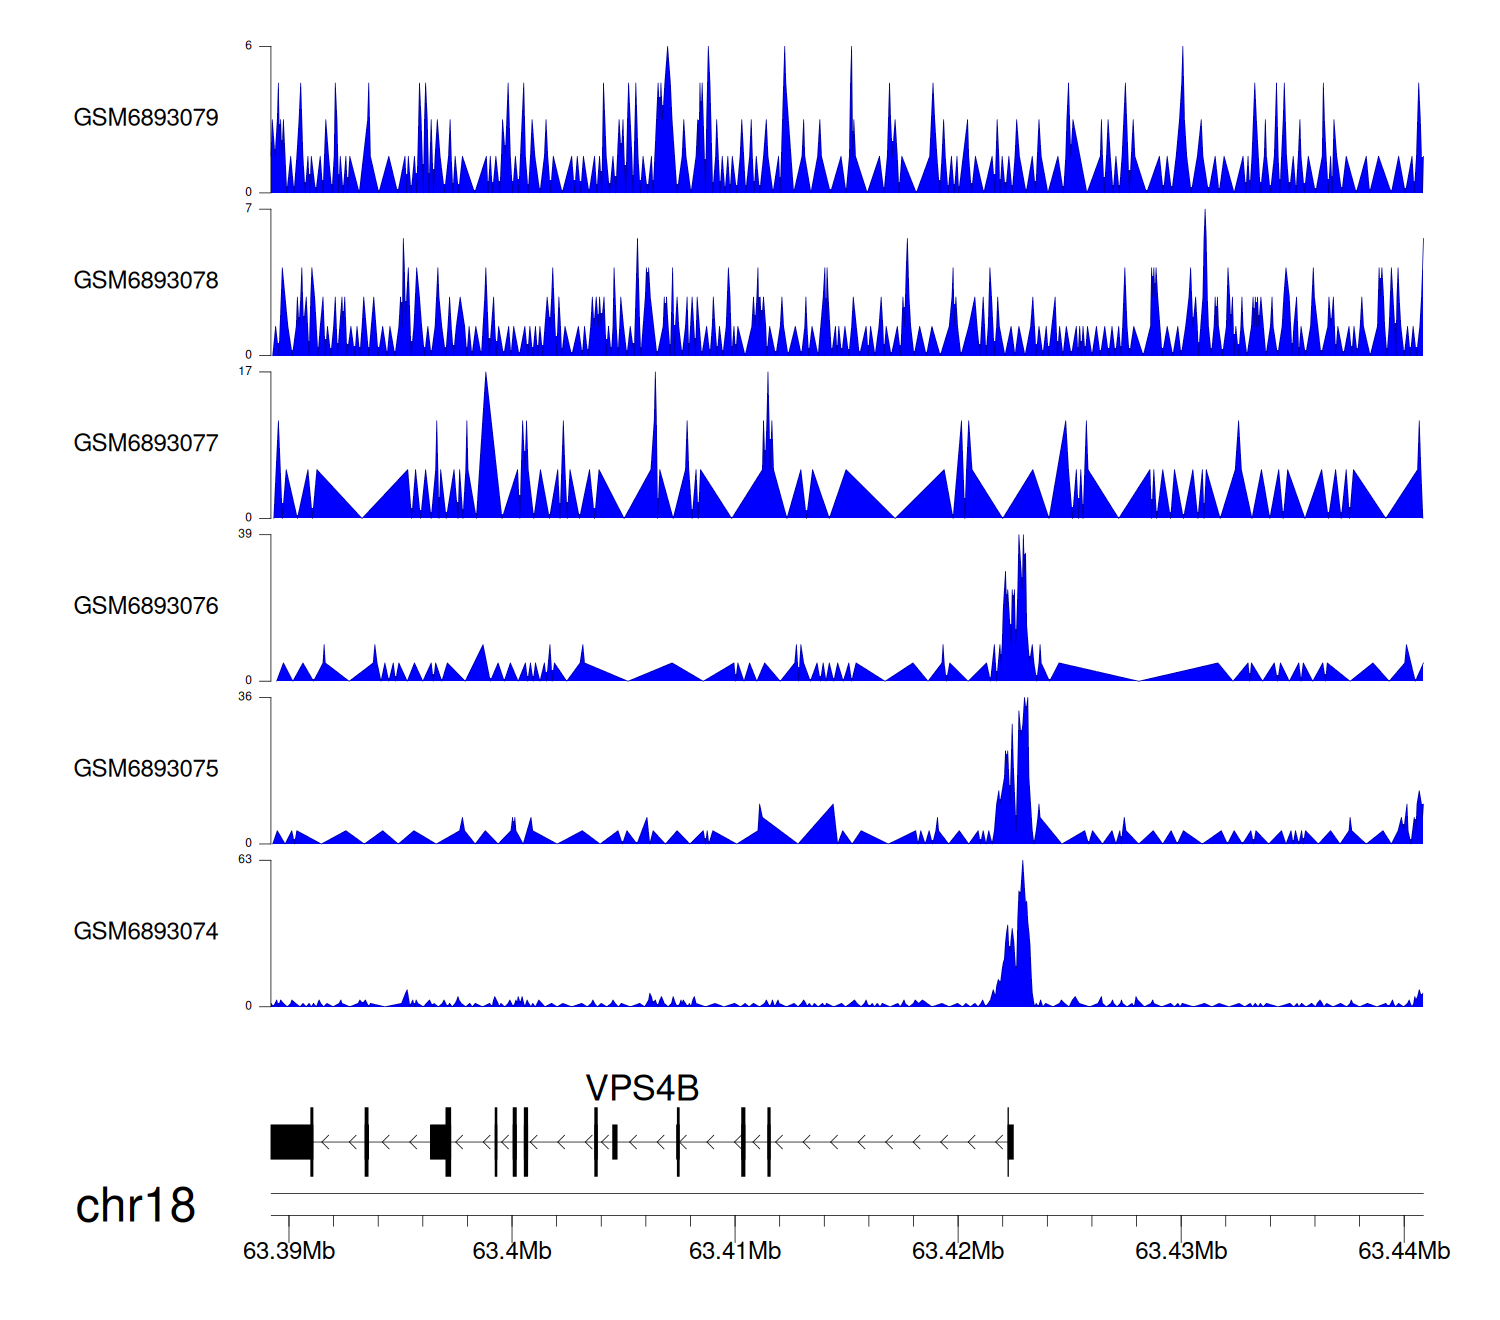Select the 63.4Mb position label

(x=512, y=1251)
